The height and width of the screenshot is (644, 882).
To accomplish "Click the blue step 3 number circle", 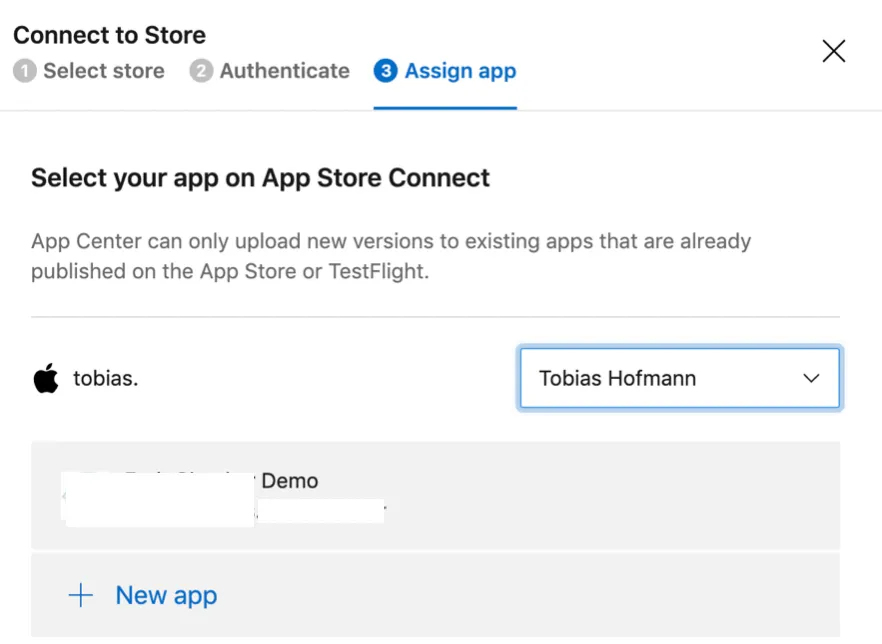I will [x=385, y=72].
